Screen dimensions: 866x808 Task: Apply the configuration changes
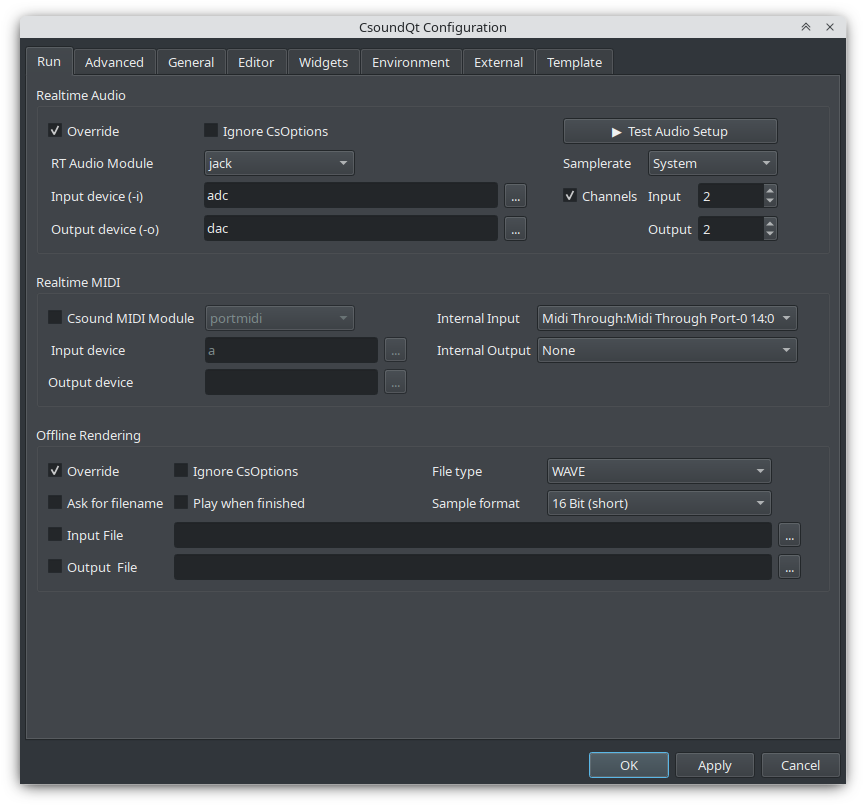pyautogui.click(x=715, y=765)
